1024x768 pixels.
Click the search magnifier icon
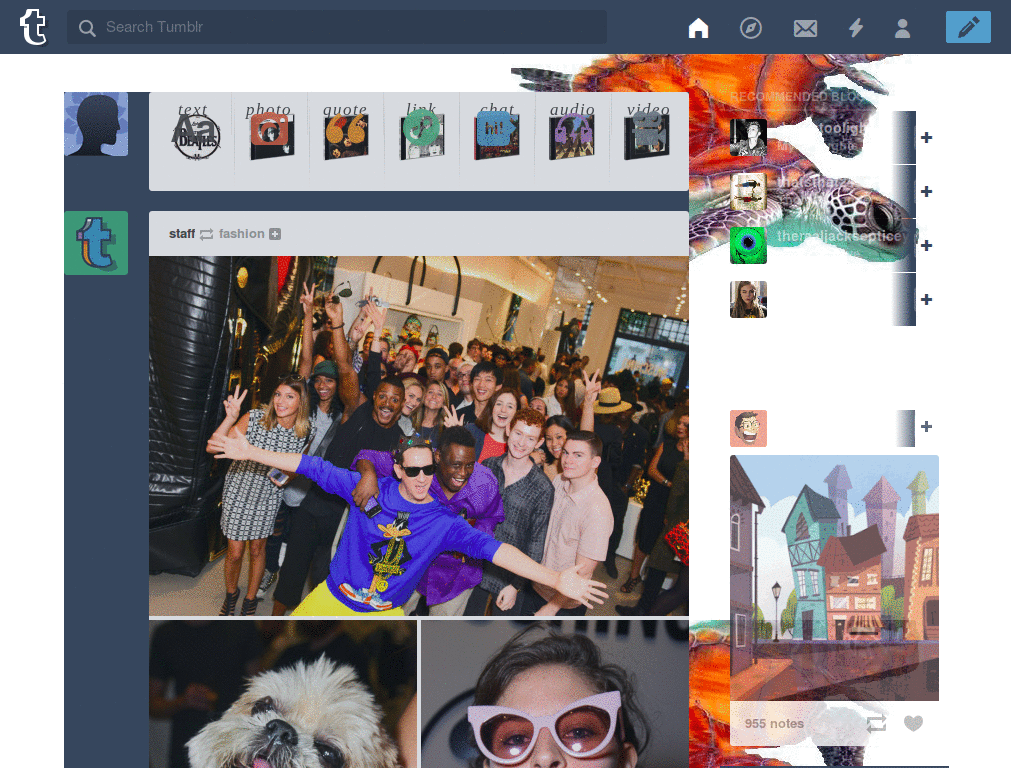point(87,27)
